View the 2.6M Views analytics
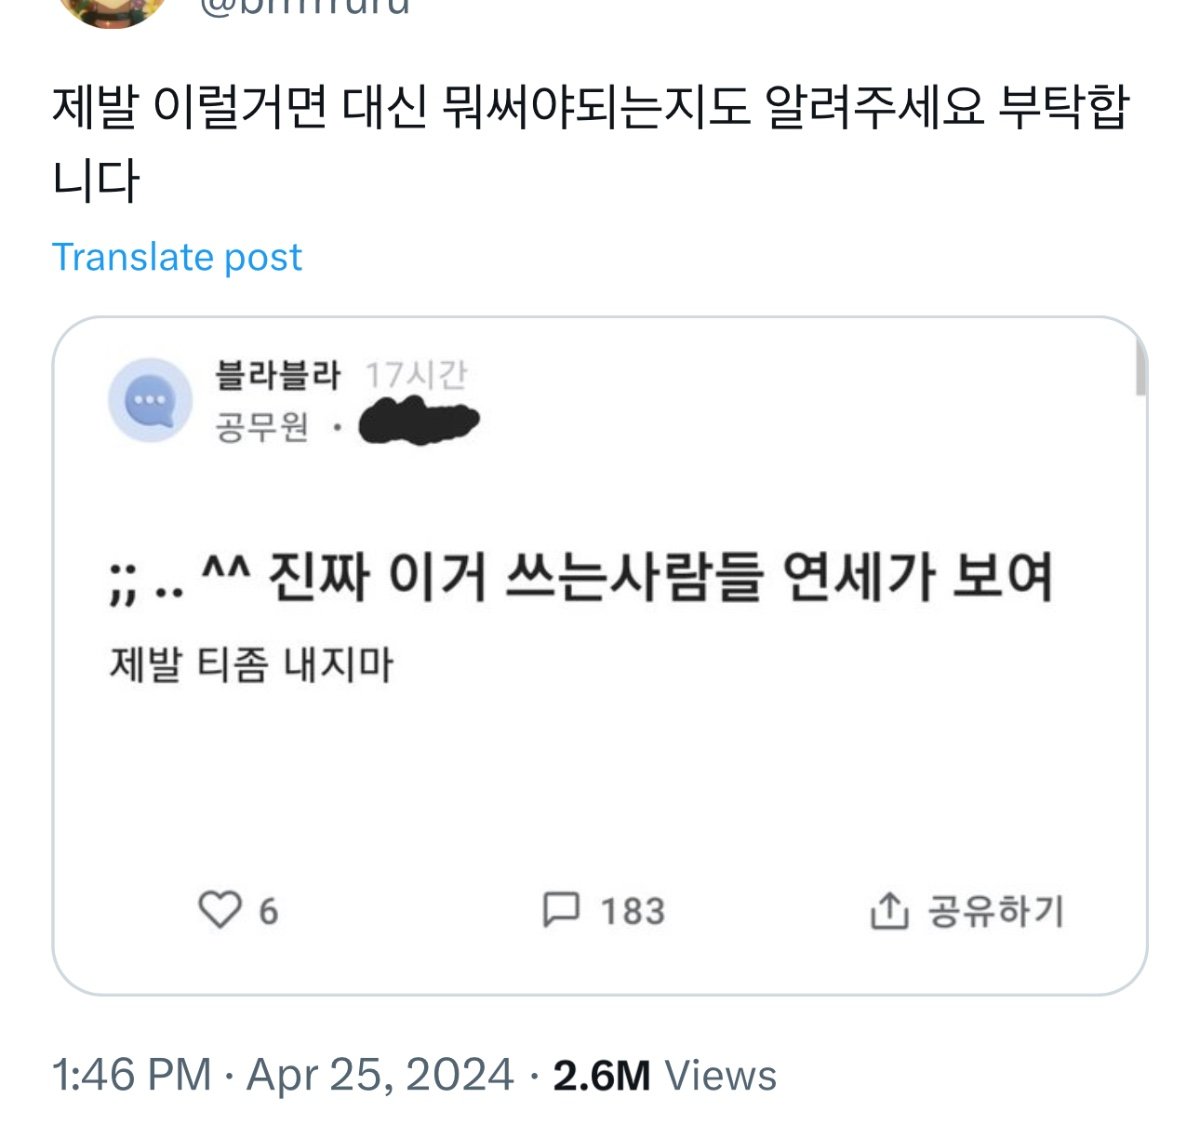The image size is (1200, 1125). pos(664,1075)
